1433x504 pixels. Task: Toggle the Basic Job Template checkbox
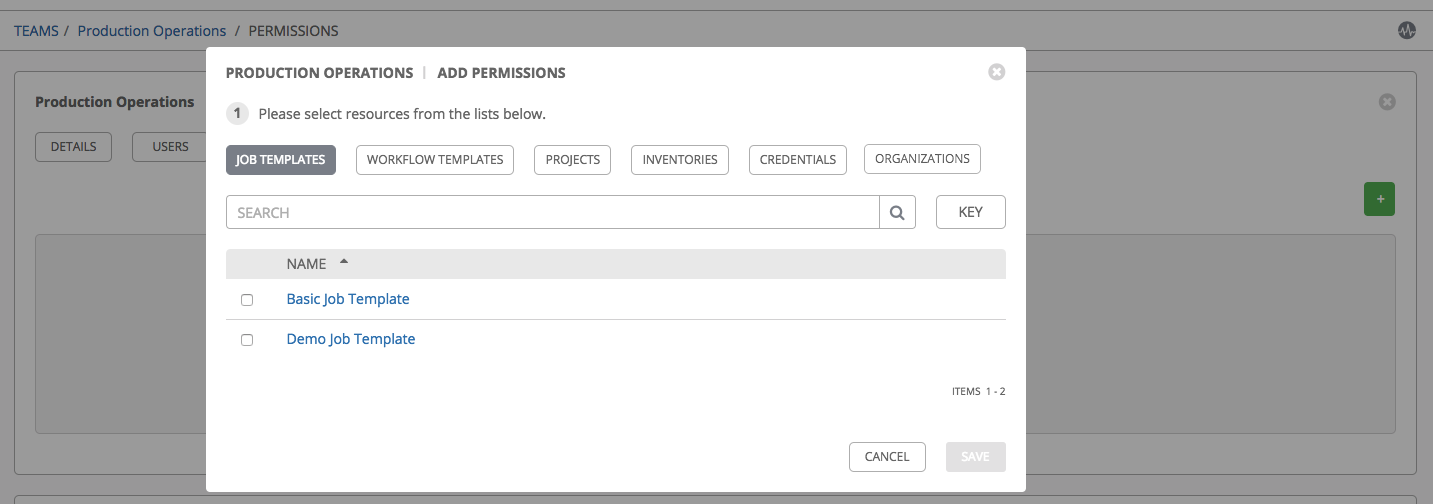247,300
